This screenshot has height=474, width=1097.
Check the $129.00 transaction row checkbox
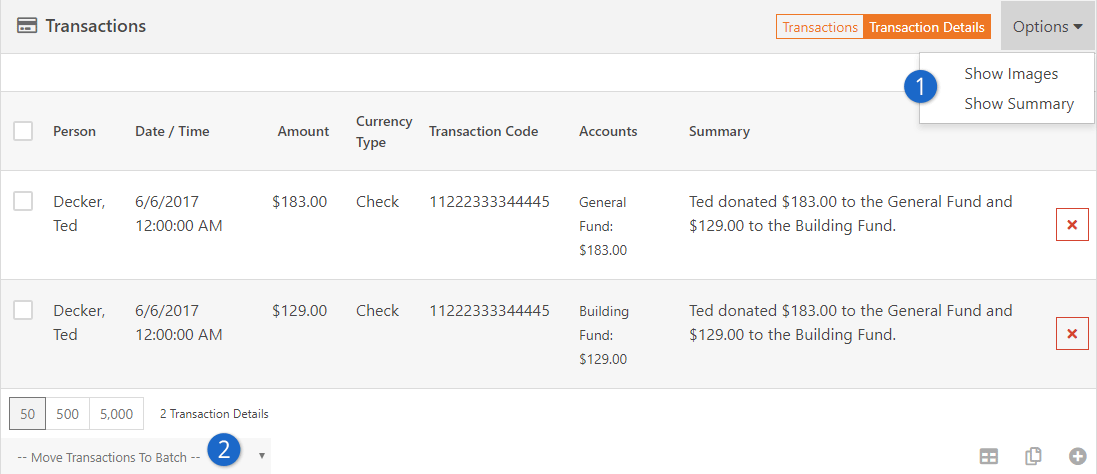coord(23,310)
